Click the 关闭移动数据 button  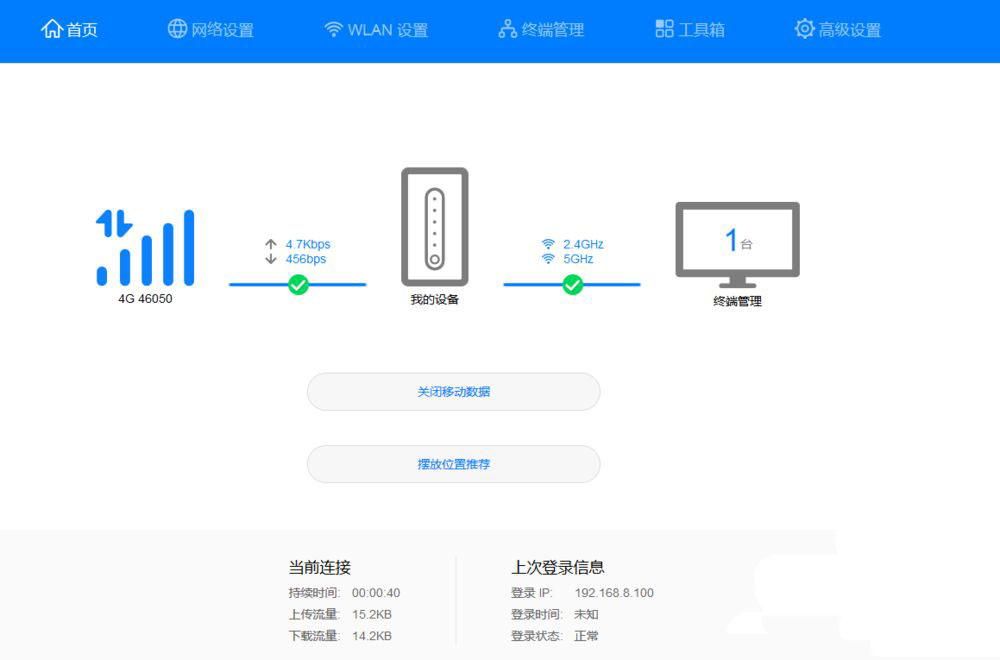(x=453, y=392)
